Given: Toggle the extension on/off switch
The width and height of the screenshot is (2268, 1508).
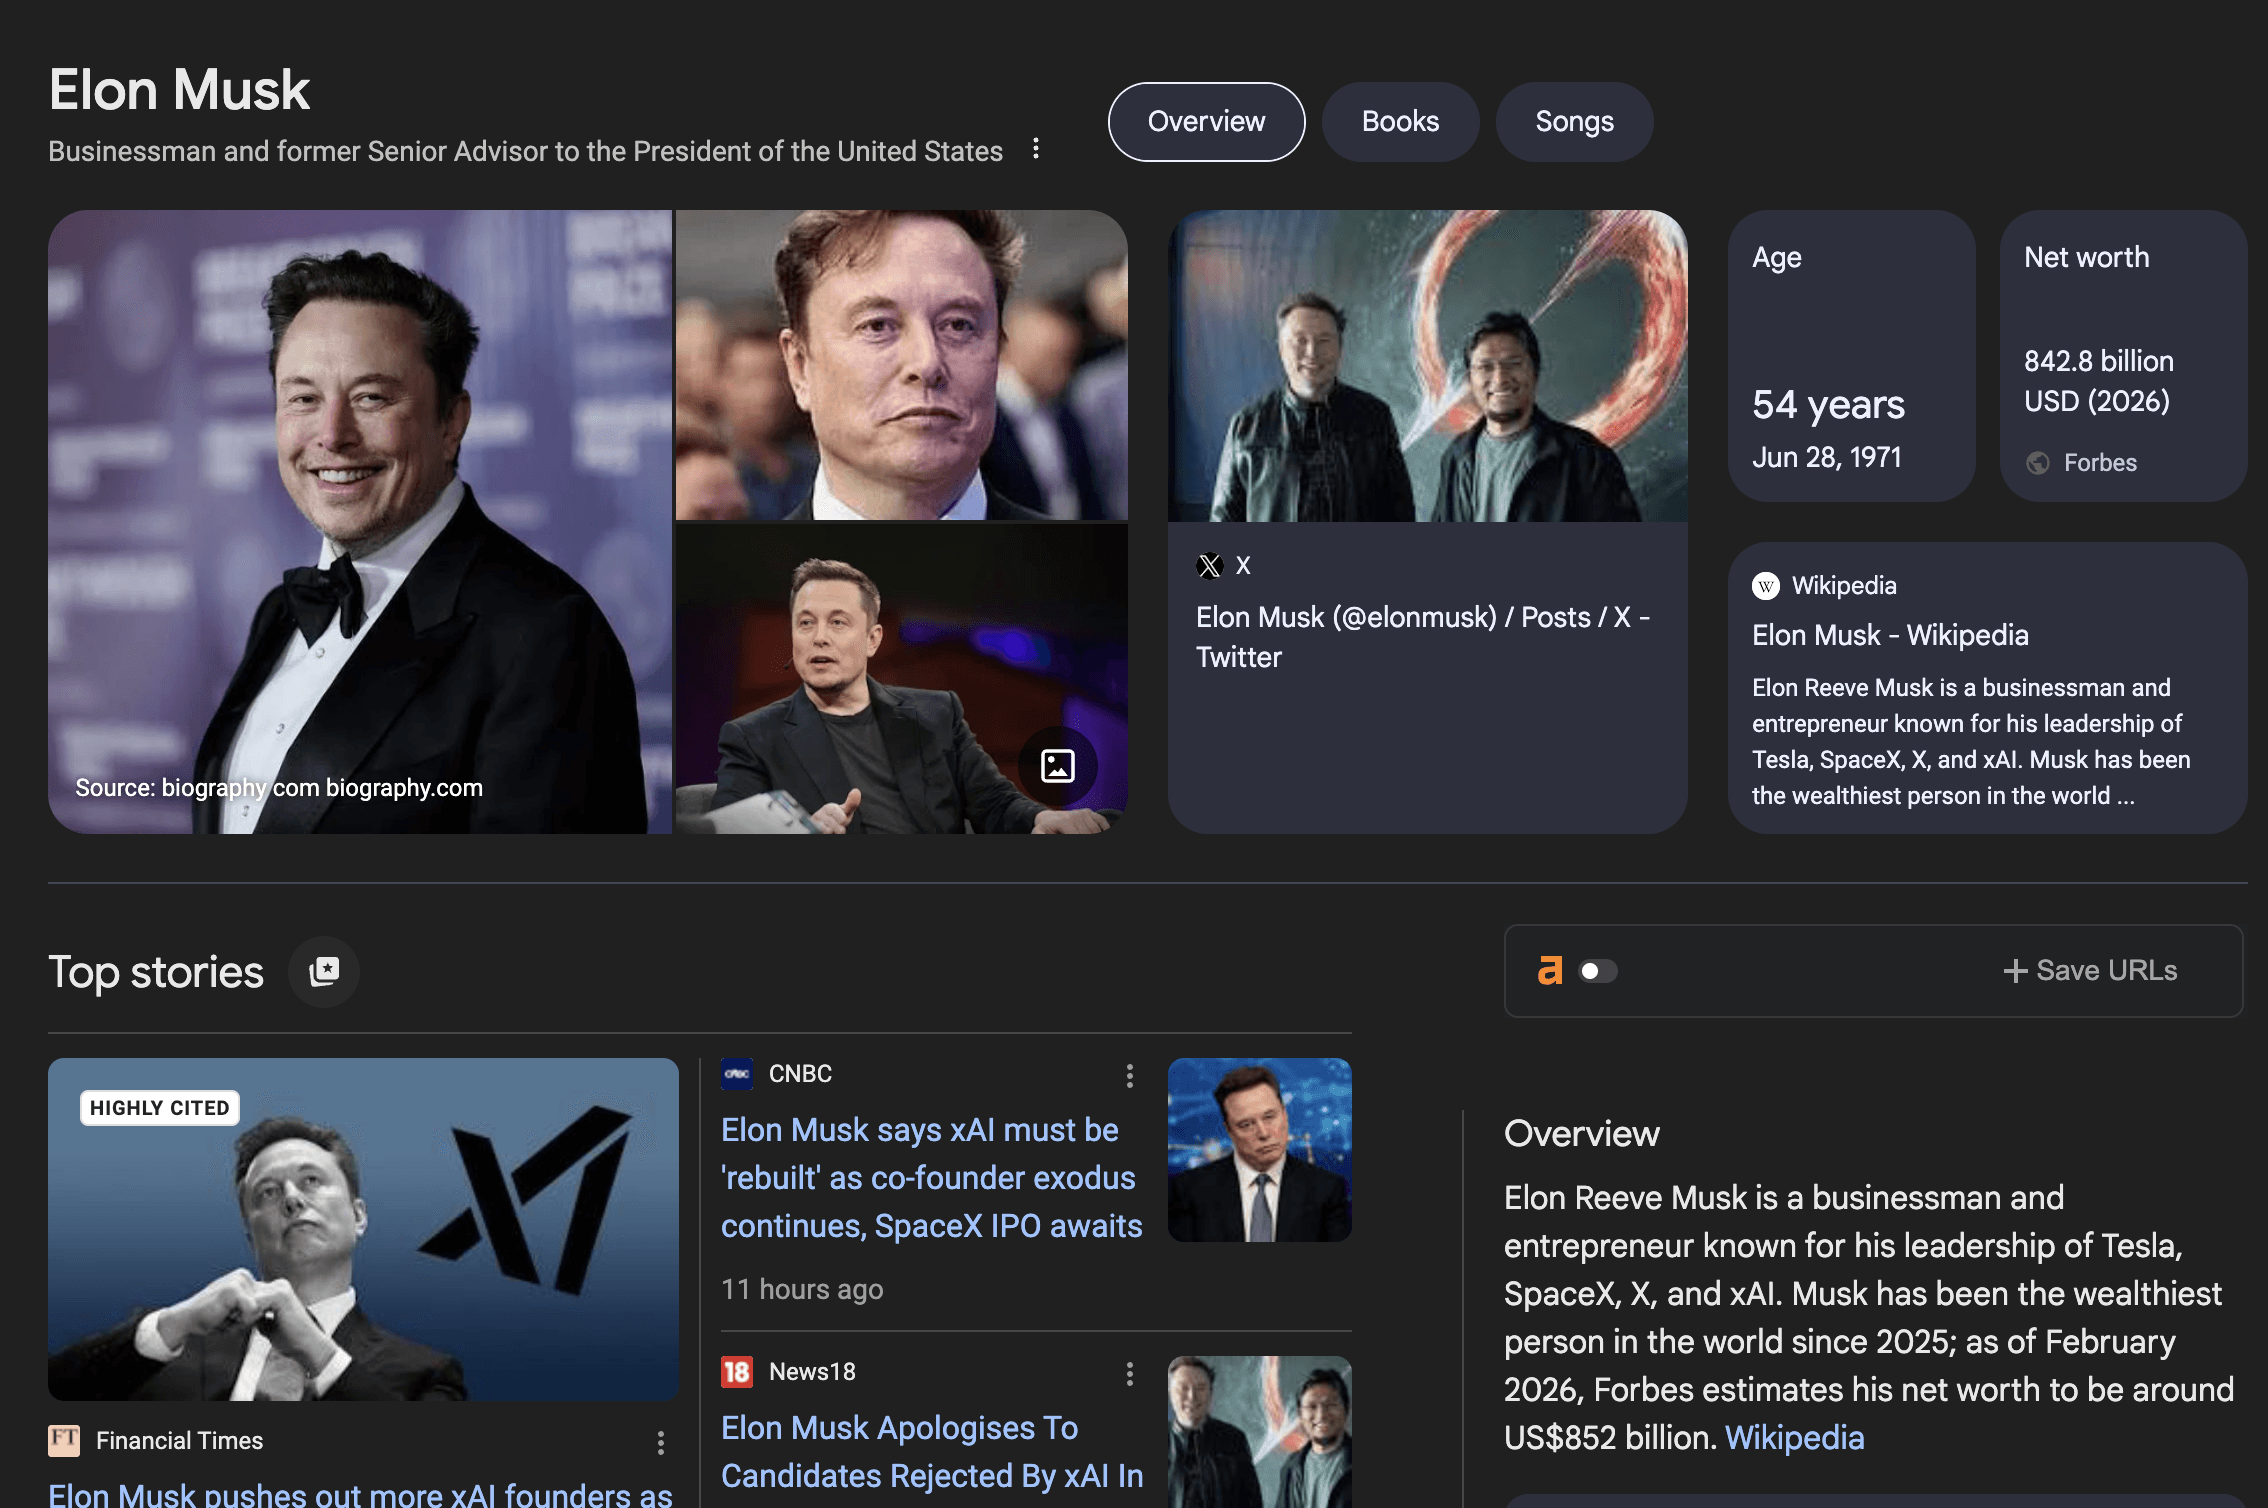Looking at the screenshot, I should (1597, 971).
